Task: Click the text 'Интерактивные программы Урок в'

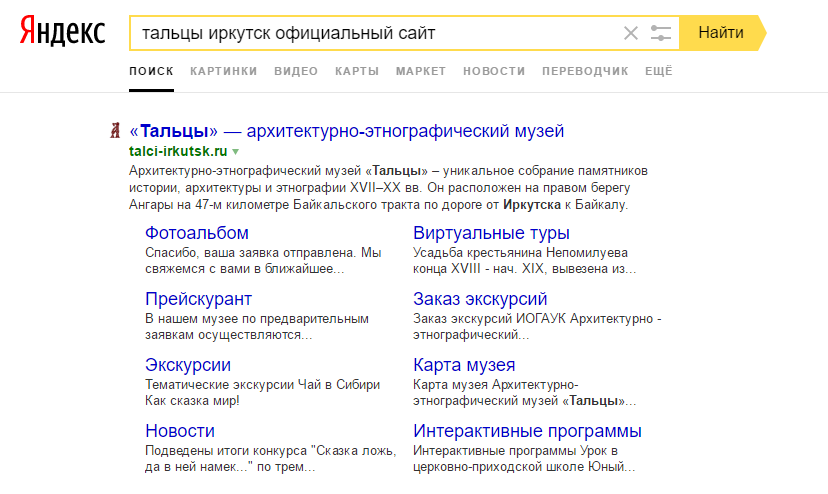Action: [515, 451]
